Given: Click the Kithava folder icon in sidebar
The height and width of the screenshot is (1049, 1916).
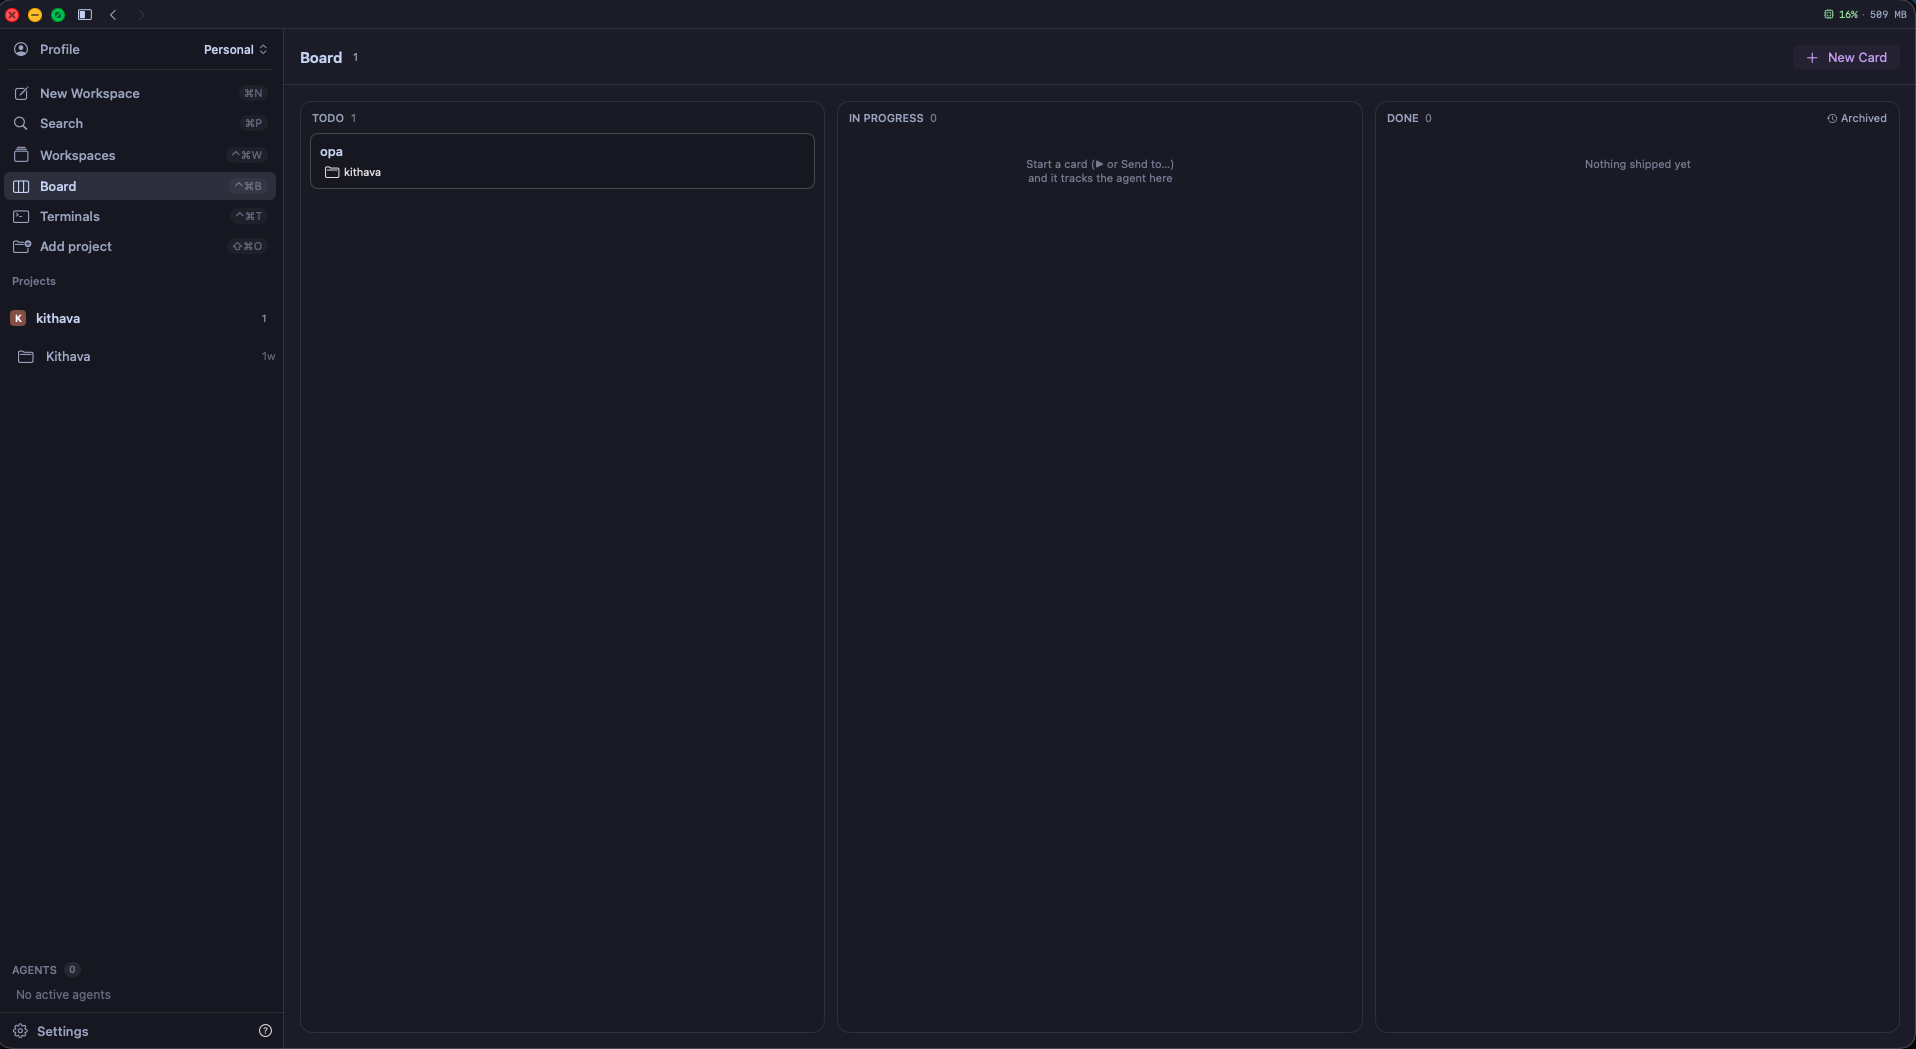Looking at the screenshot, I should (x=26, y=356).
